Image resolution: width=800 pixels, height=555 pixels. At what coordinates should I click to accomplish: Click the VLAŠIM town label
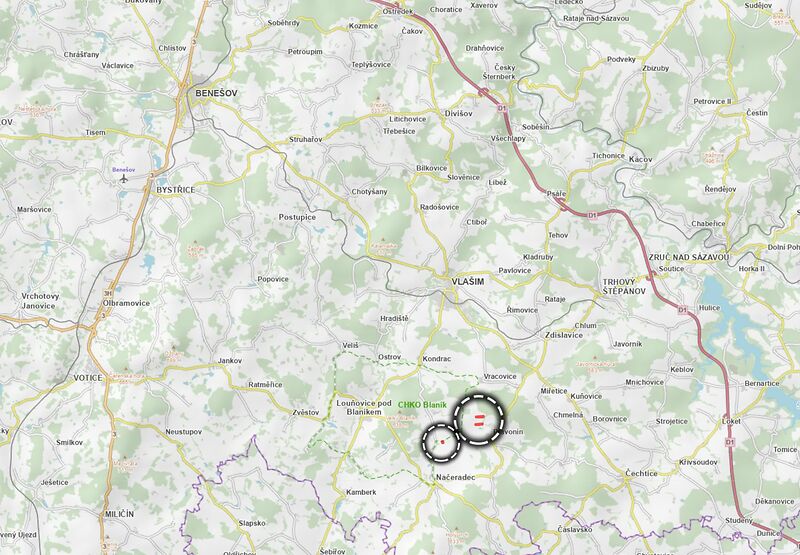point(468,282)
